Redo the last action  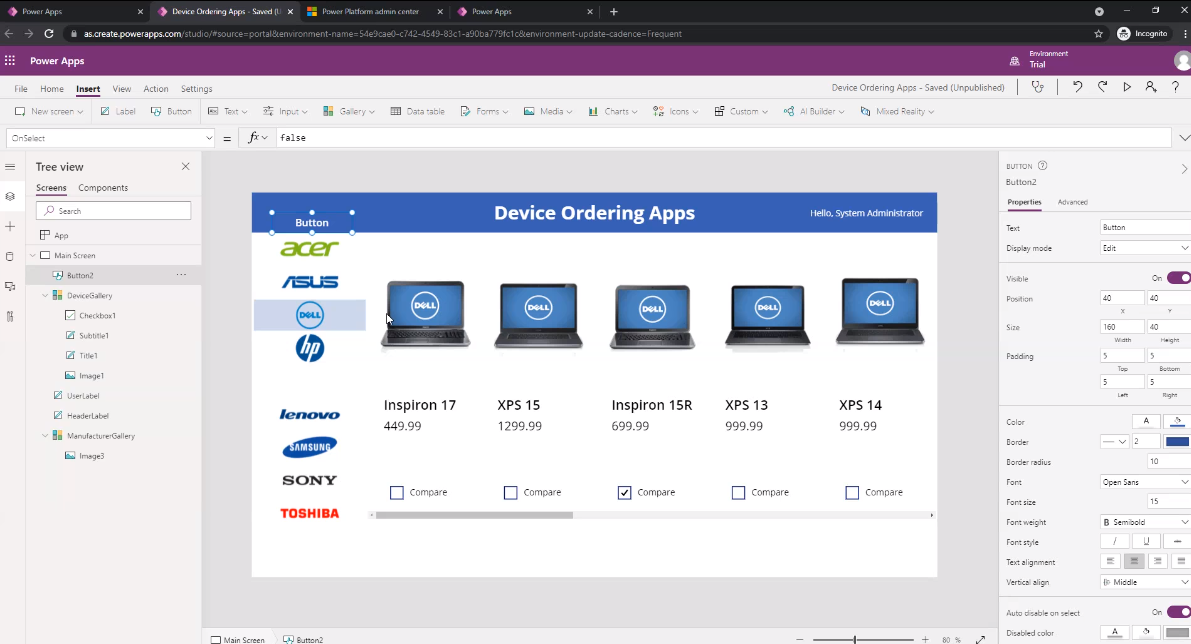(1102, 87)
